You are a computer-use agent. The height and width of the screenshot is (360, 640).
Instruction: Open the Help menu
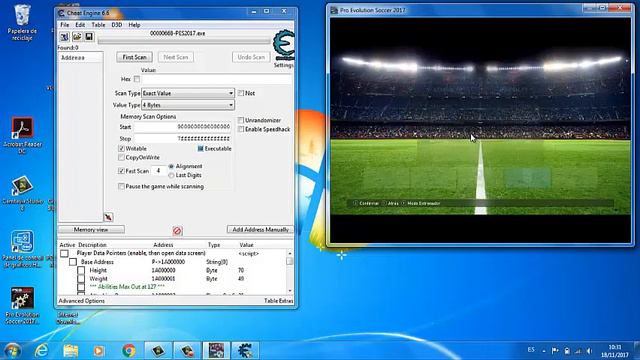coord(134,25)
